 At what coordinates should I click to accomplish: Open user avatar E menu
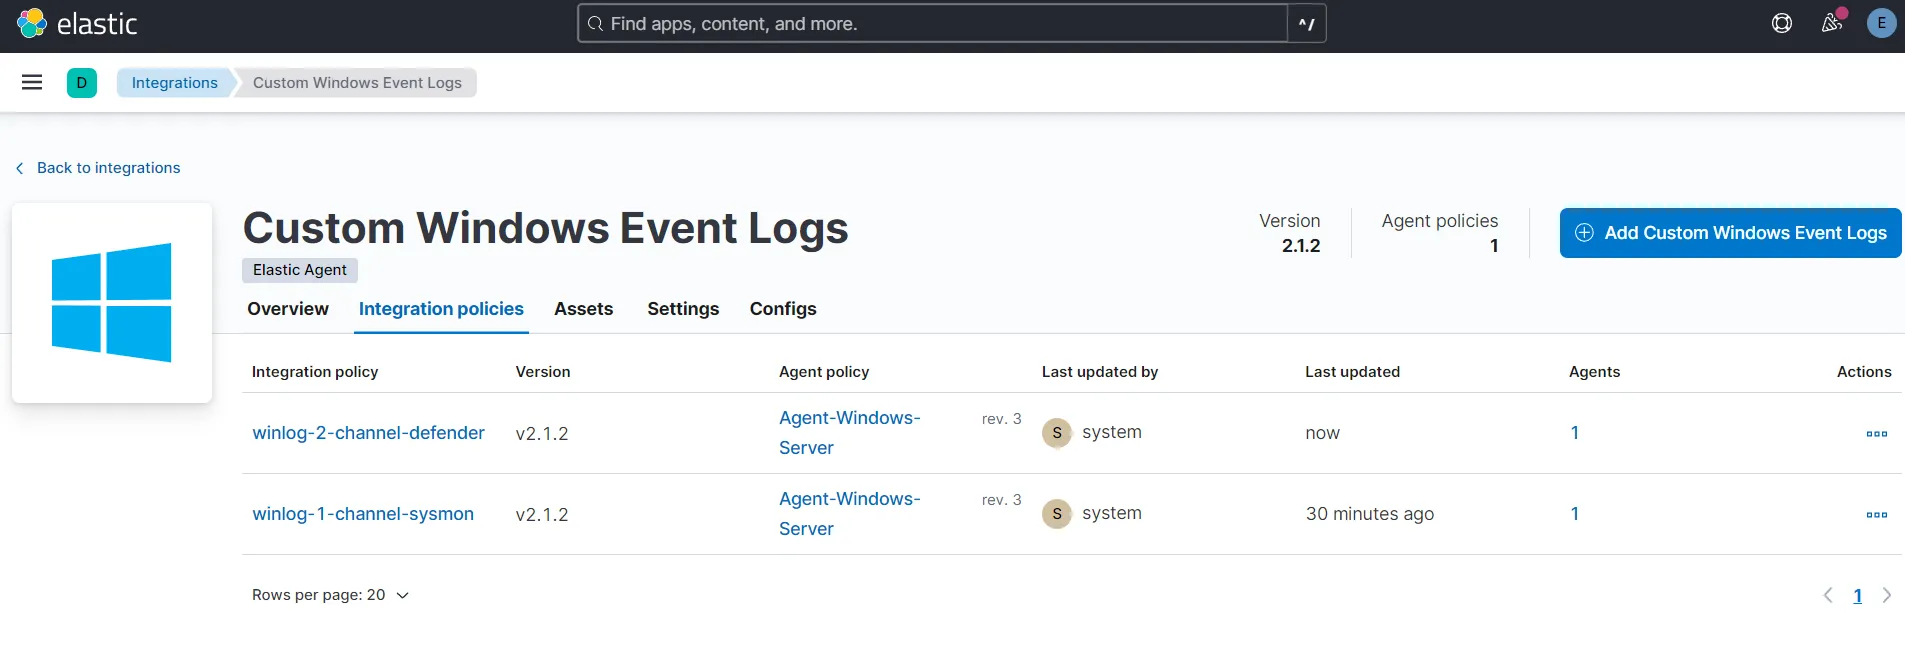tap(1881, 23)
